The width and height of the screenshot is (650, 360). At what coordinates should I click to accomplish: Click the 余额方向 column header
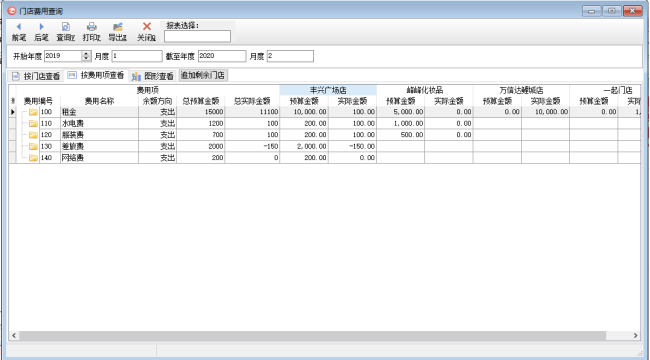tap(158, 101)
